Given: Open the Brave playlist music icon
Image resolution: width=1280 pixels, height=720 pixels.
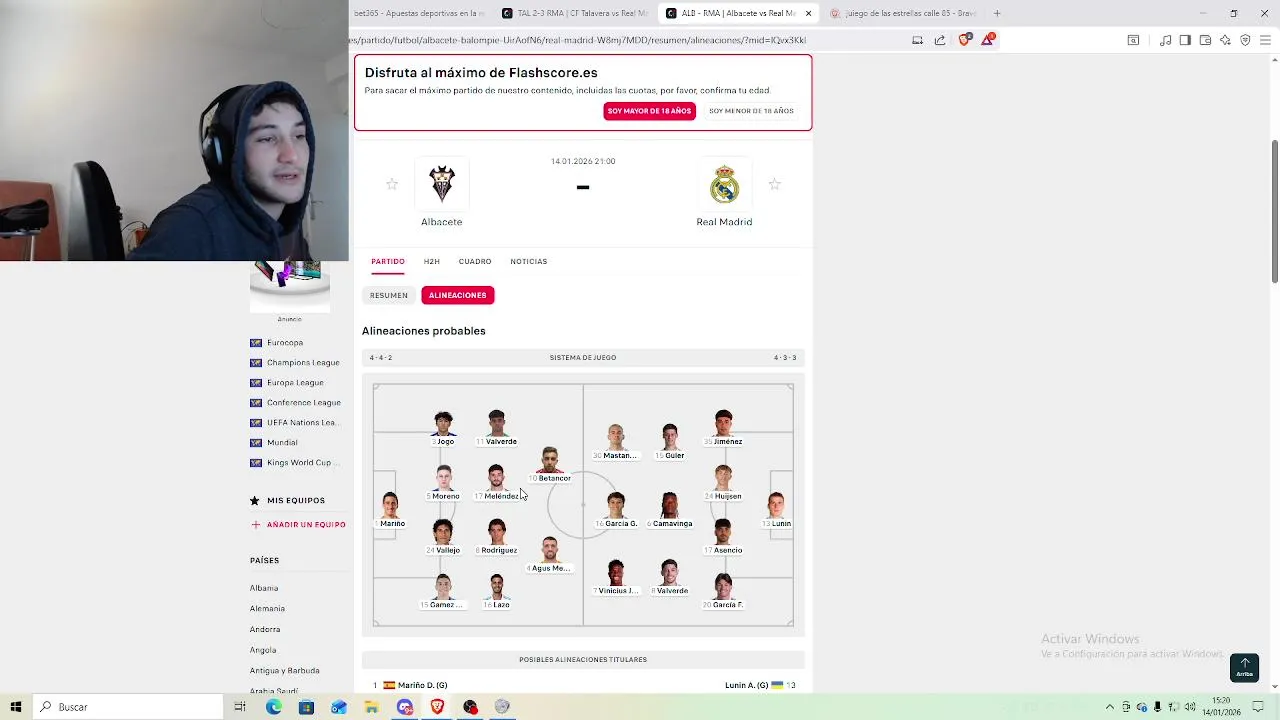Looking at the screenshot, I should coord(1165,40).
